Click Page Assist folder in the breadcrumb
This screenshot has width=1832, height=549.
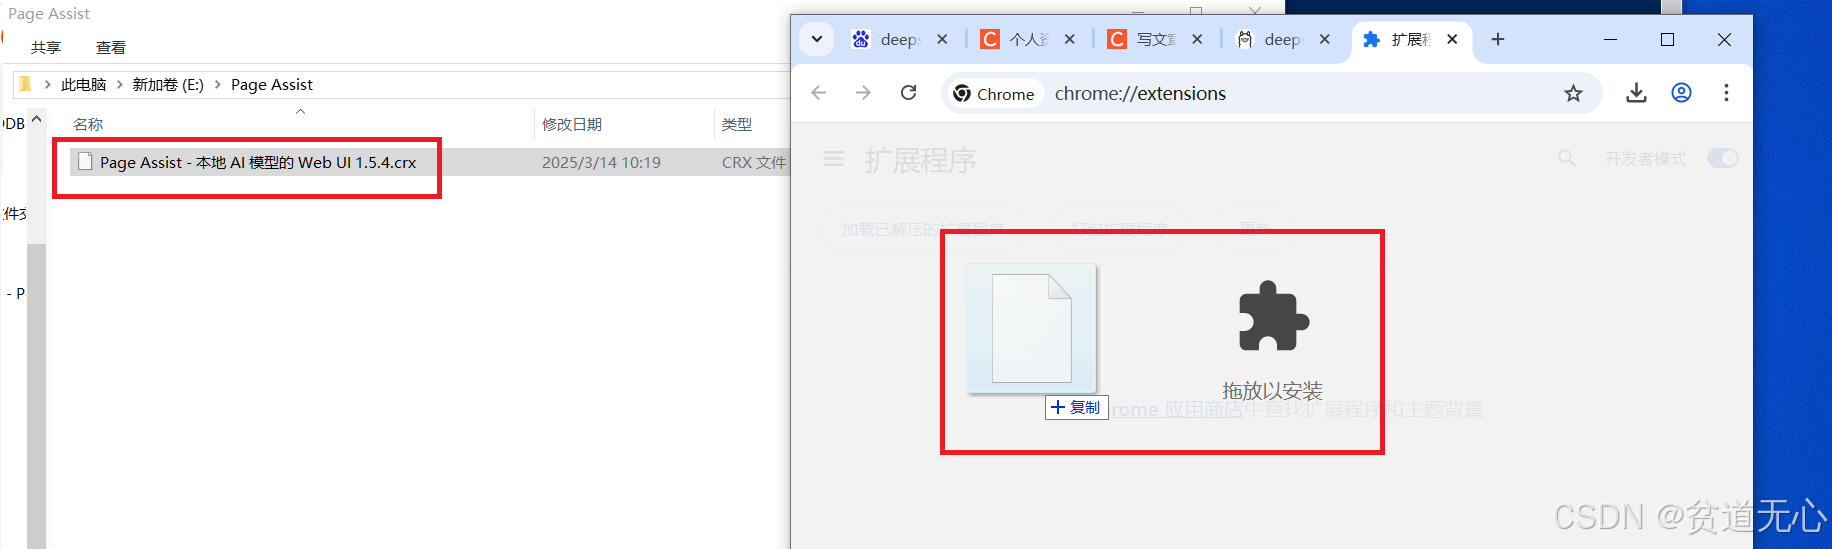(x=272, y=85)
